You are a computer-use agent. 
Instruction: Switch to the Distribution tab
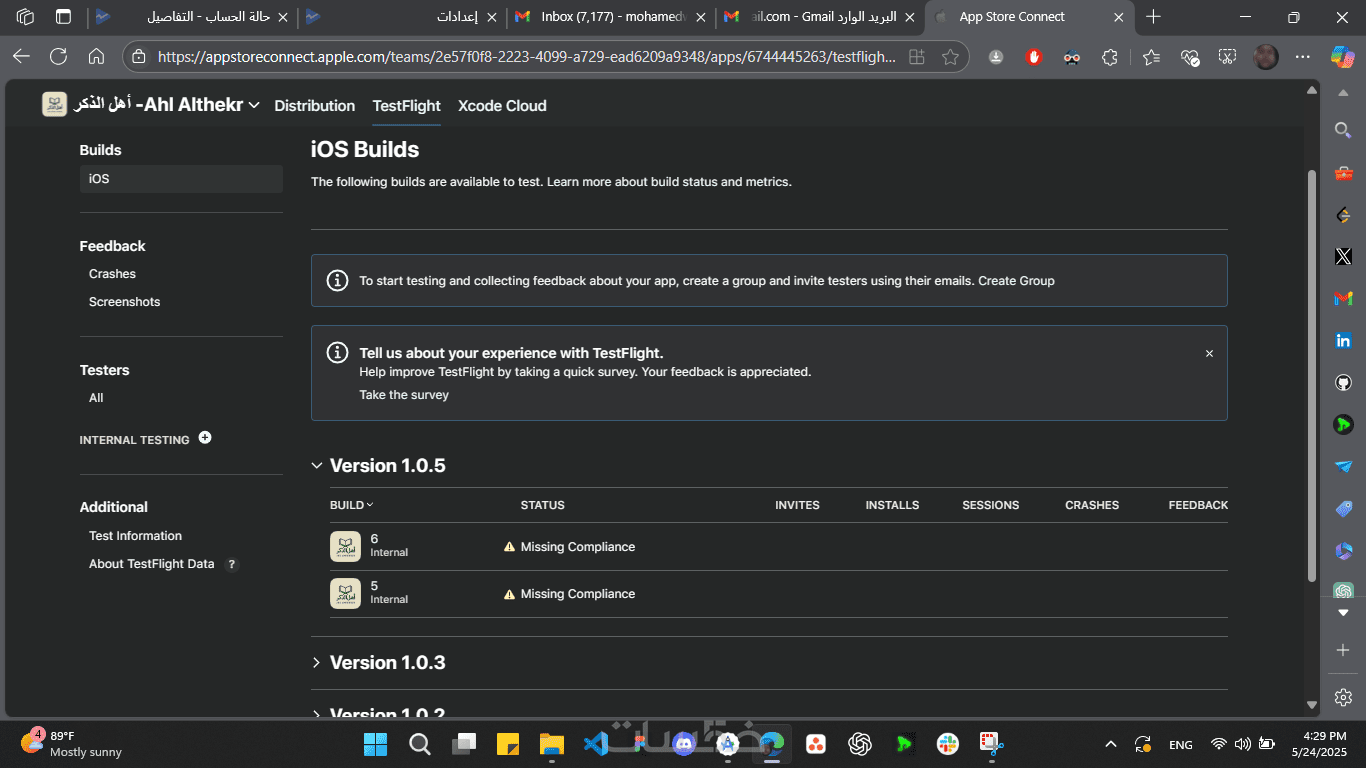(x=315, y=106)
